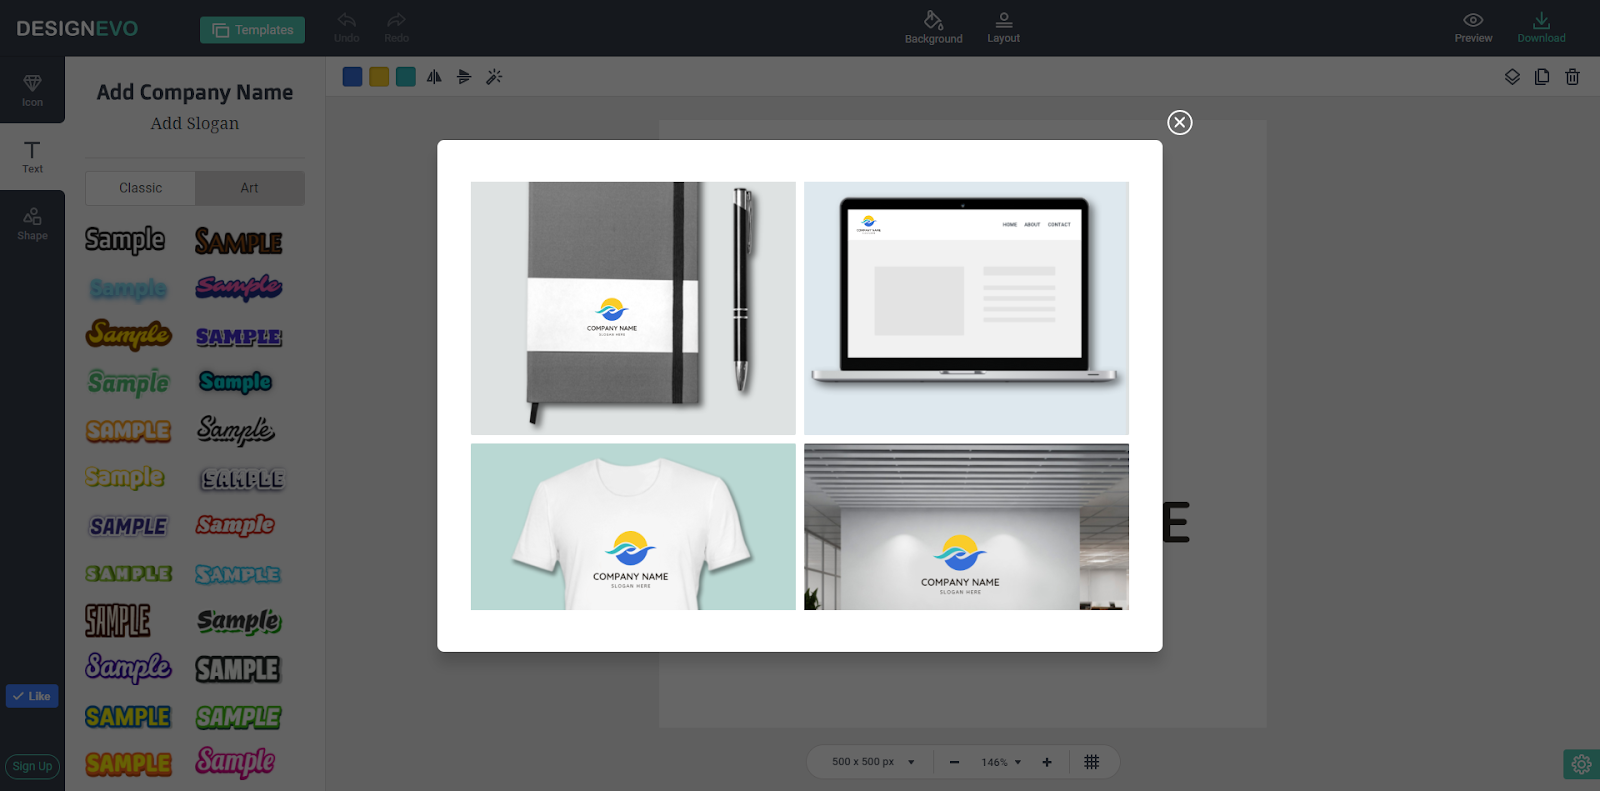
Task: Delete the selected element with trash icon
Action: click(1572, 77)
